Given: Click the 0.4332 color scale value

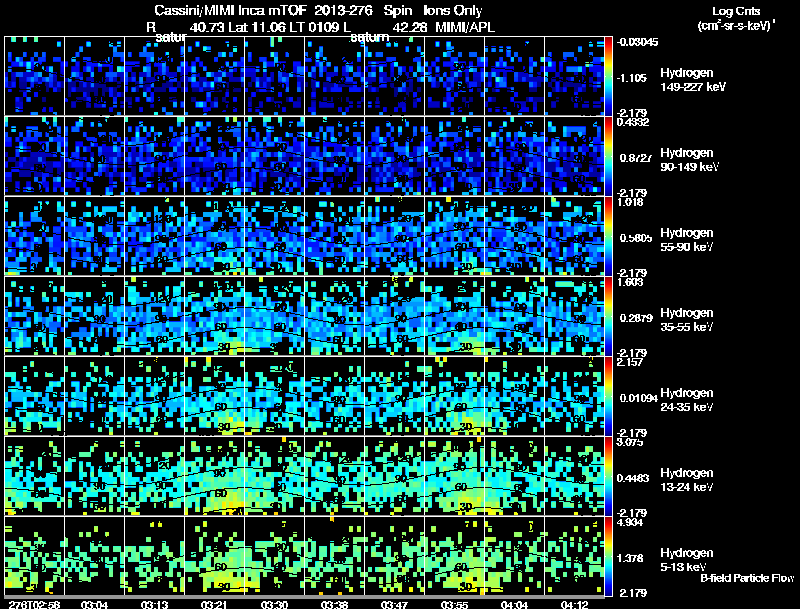Looking at the screenshot, I should pos(633,122).
